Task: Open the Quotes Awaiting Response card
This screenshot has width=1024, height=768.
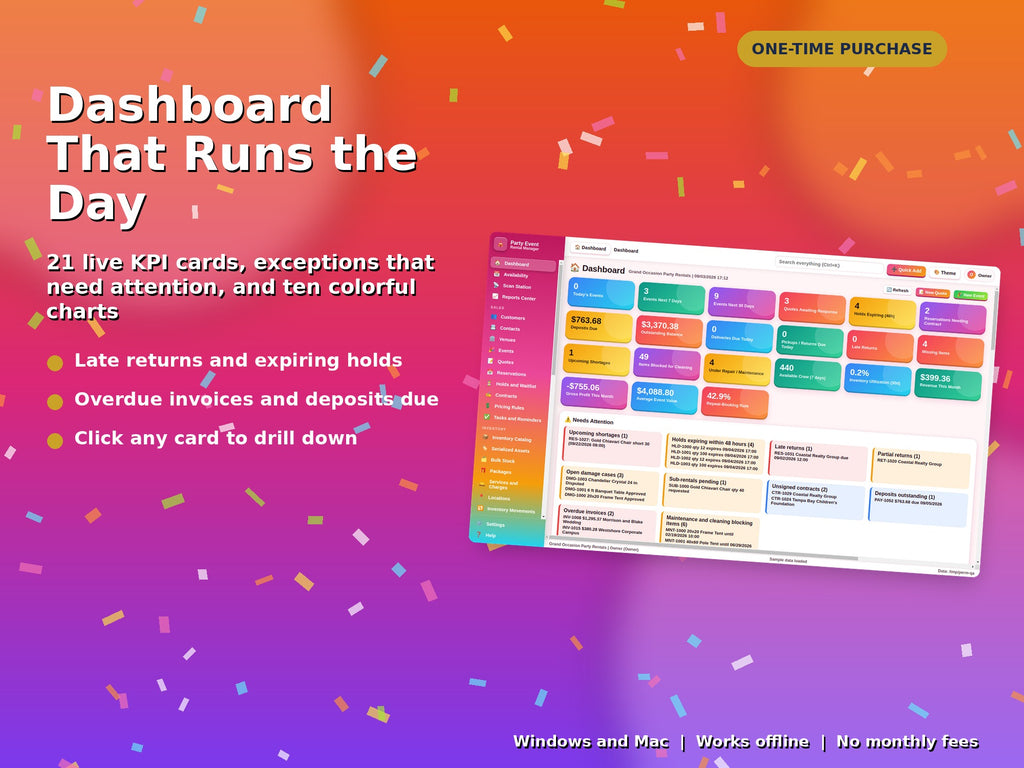Action: coord(812,308)
